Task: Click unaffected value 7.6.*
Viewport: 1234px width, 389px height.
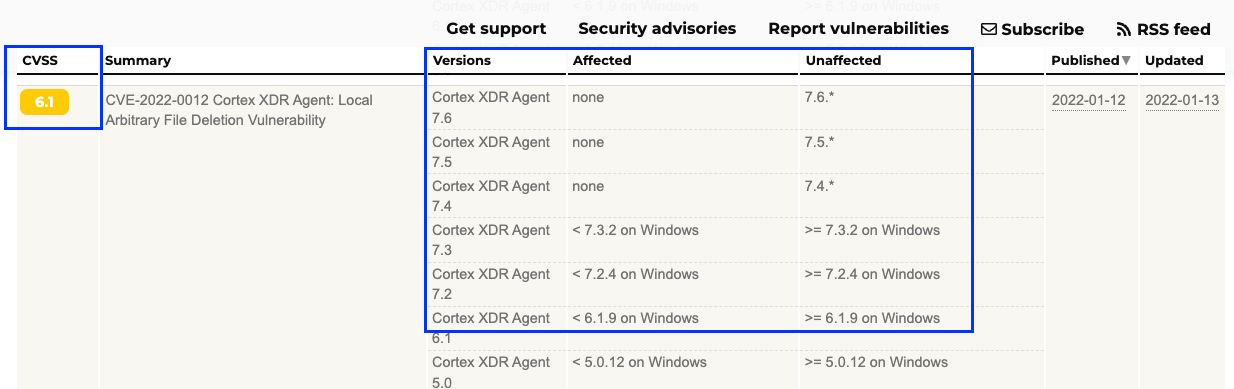Action: 819,98
